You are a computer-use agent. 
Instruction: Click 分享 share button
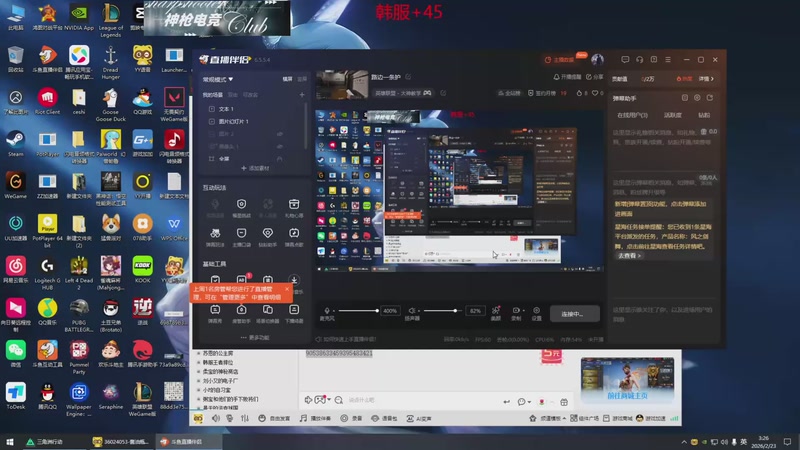point(594,77)
